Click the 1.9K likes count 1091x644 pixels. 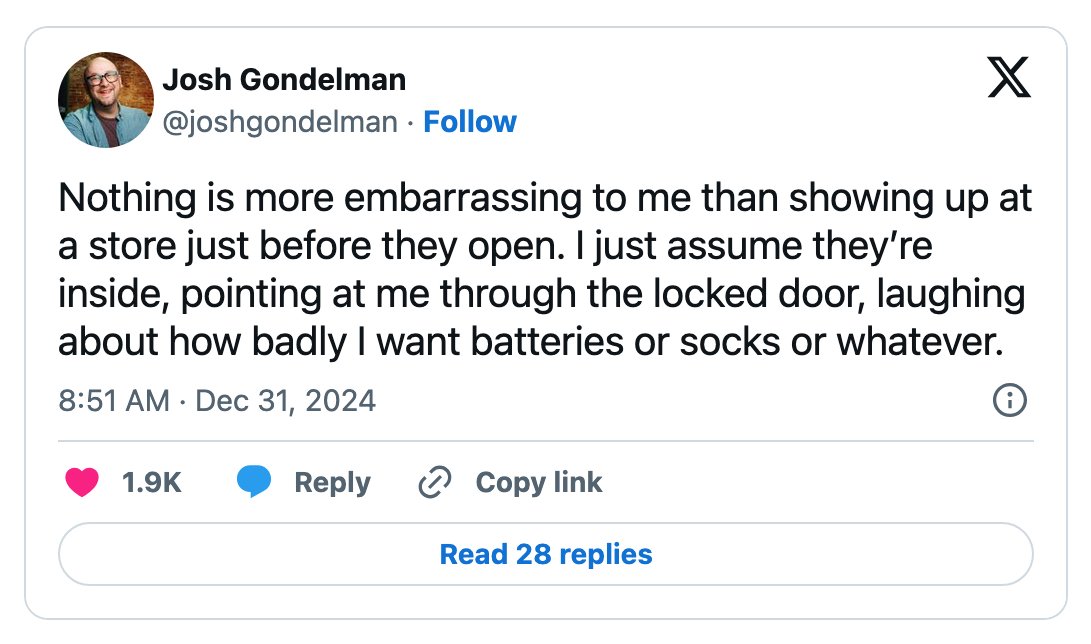point(152,482)
